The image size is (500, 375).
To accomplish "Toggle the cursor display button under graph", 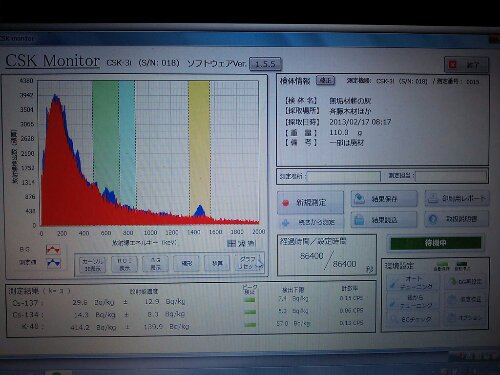I will pyautogui.click(x=93, y=264).
